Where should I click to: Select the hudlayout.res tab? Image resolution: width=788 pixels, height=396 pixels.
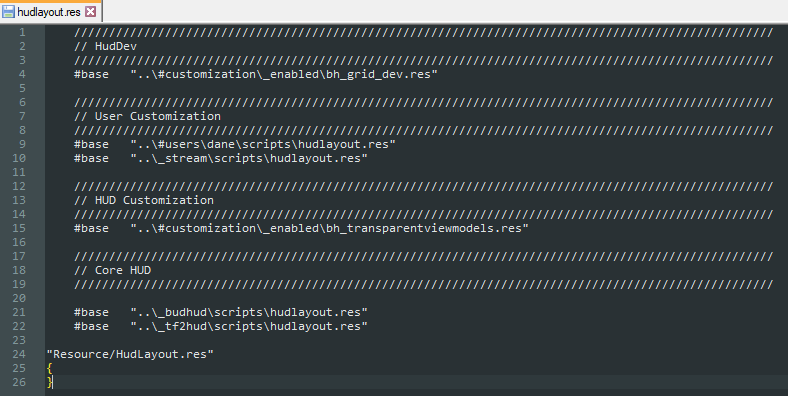pos(51,12)
